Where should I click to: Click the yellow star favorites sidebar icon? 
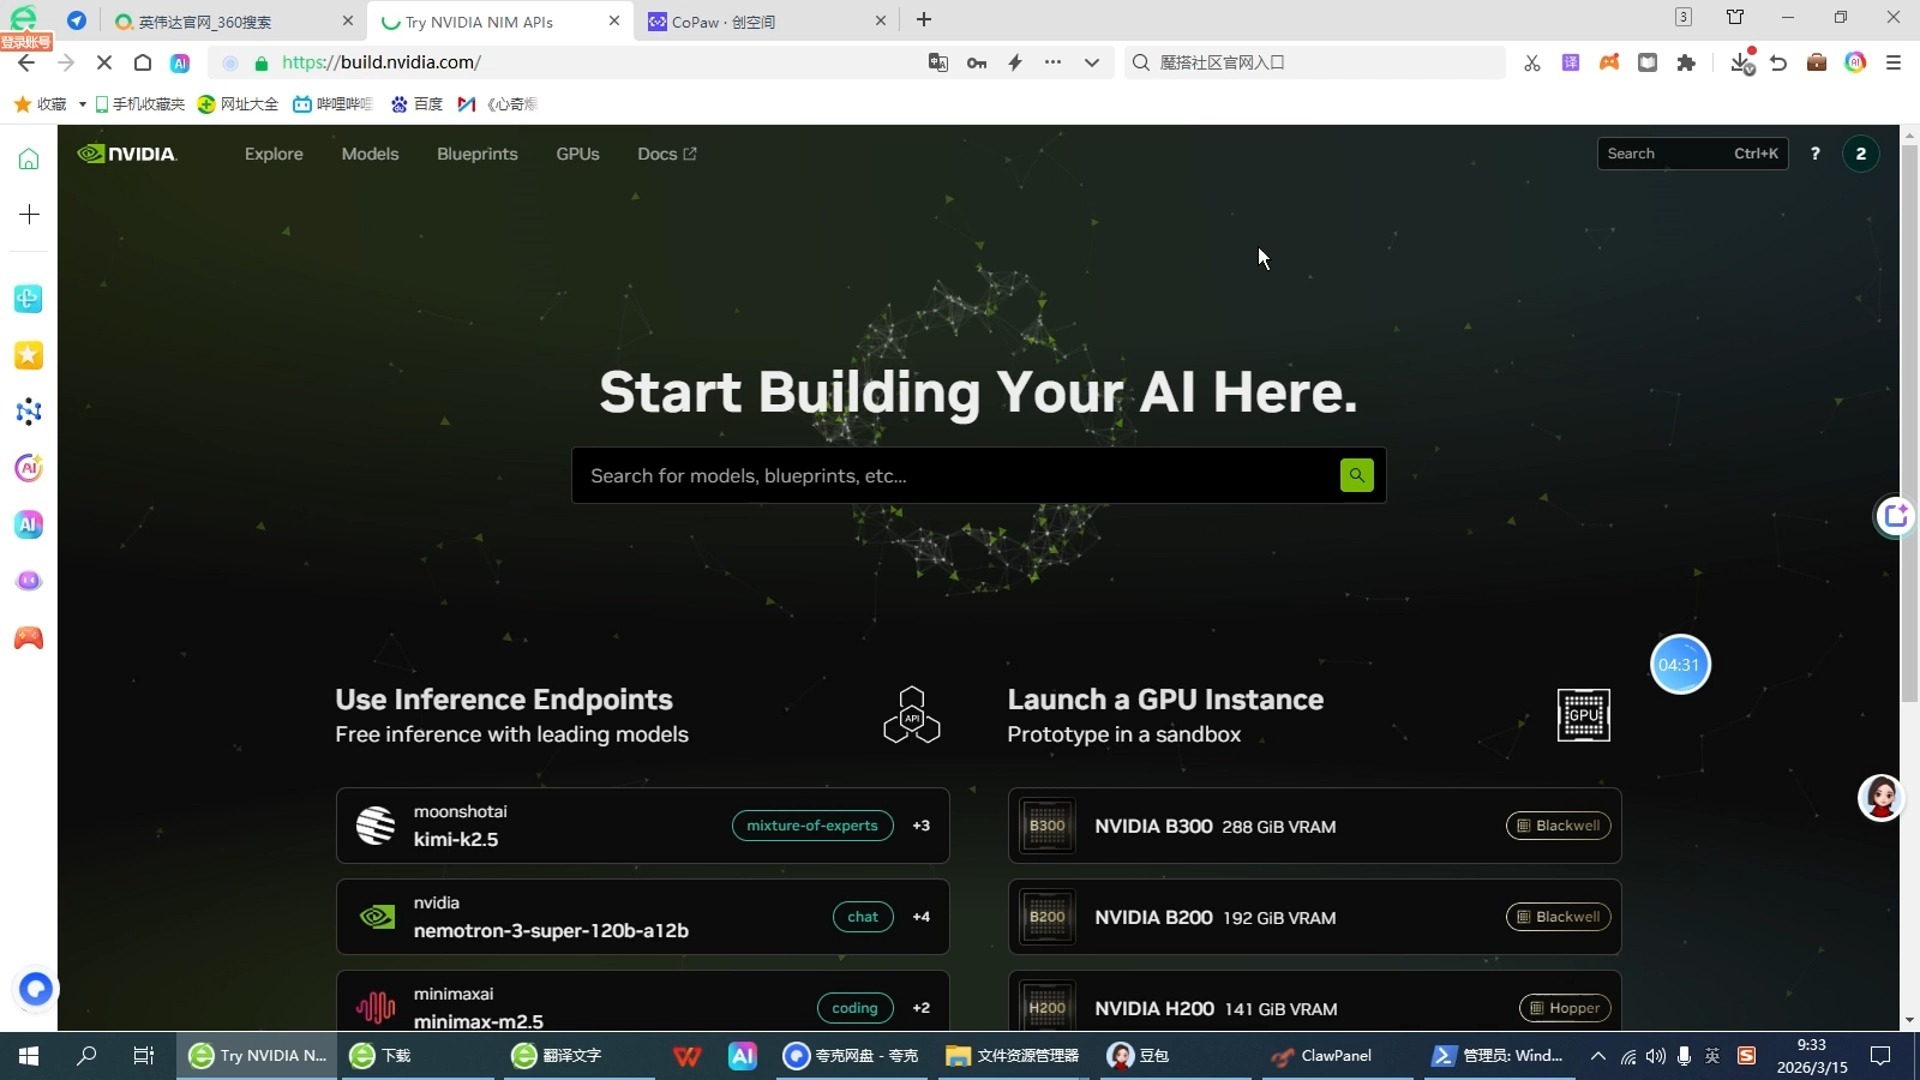(29, 355)
